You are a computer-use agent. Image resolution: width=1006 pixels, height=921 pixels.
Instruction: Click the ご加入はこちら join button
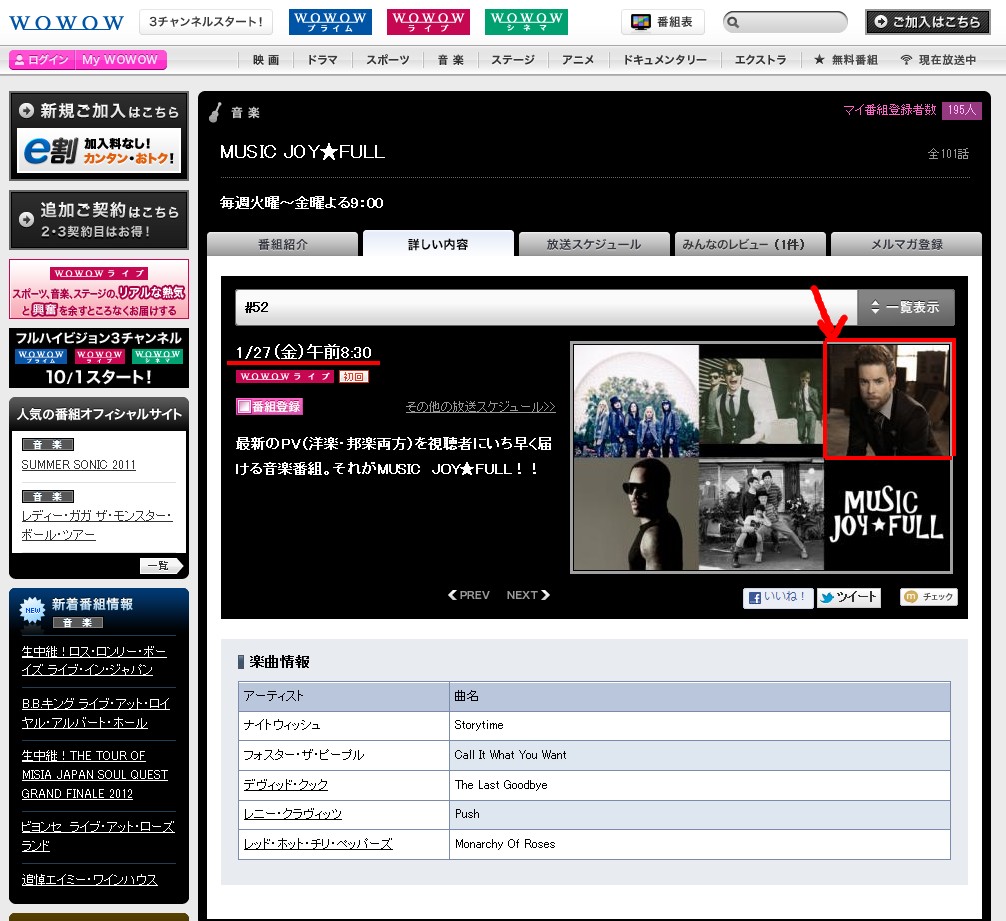click(927, 22)
